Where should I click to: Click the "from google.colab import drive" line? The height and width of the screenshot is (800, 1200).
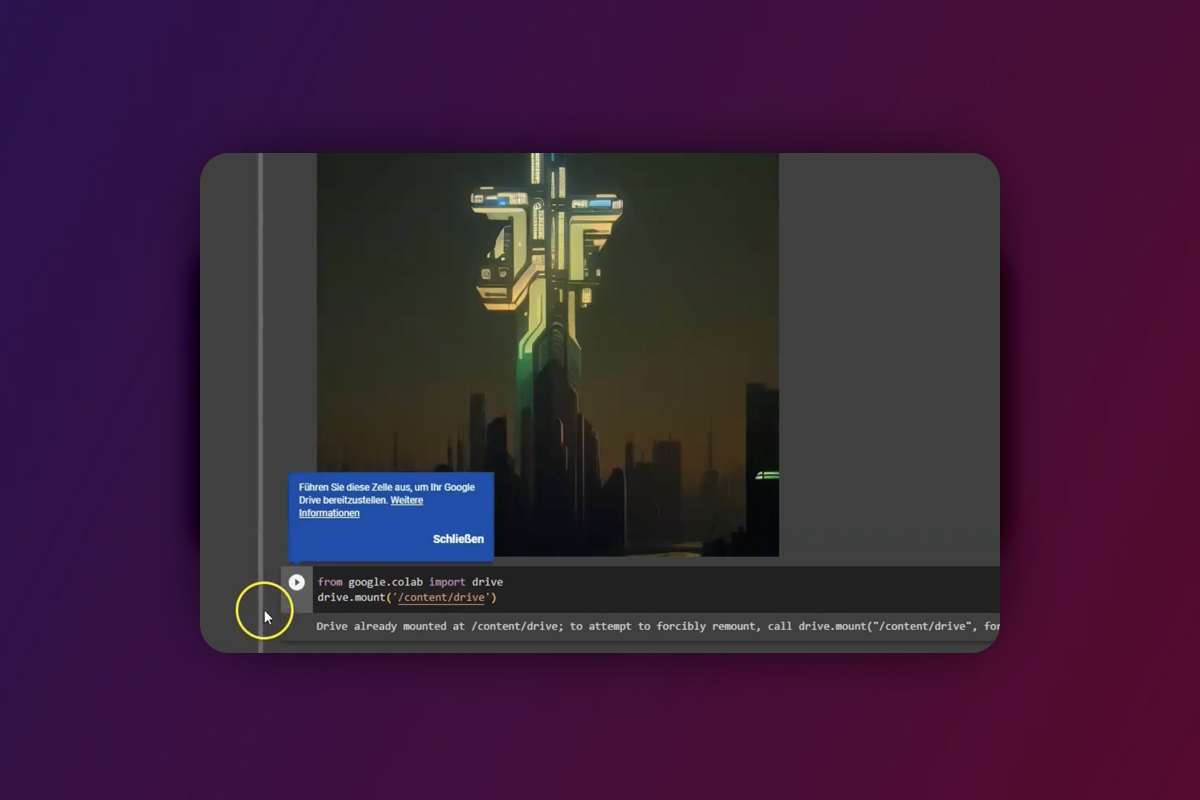point(410,581)
